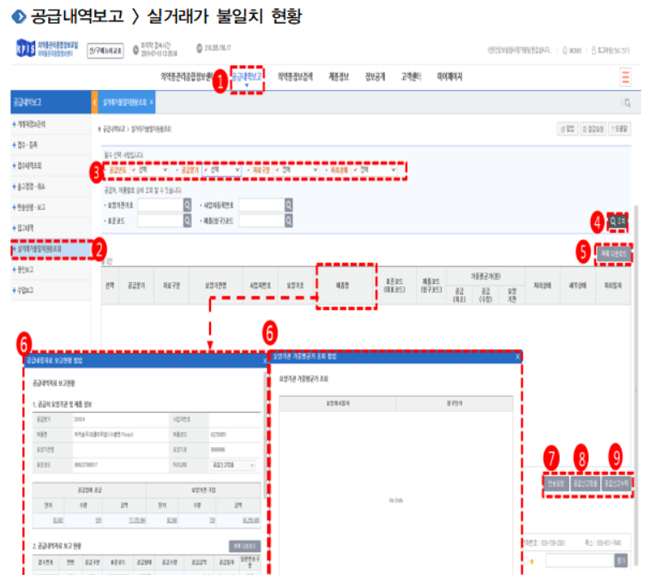
Task: Open the 마이페이지 menu
Action: pos(449,77)
